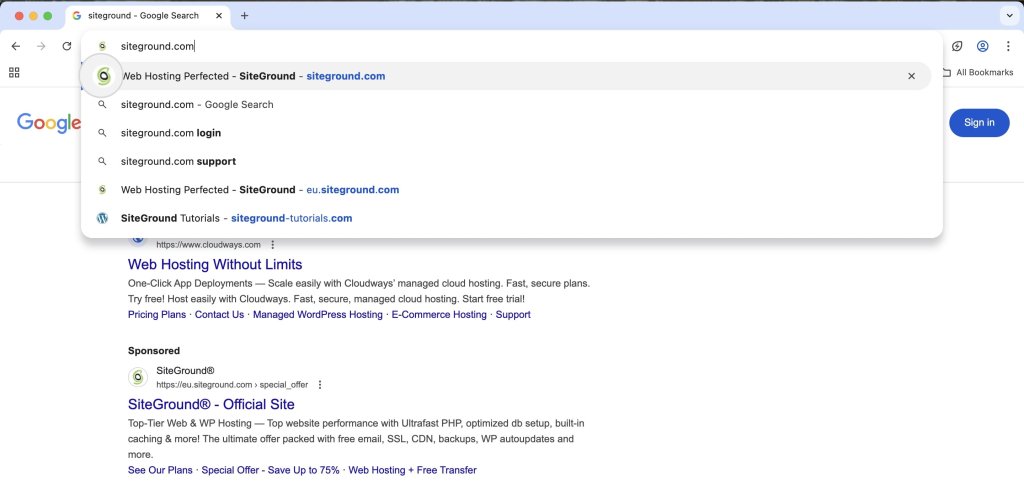Click the SiteGround favicon in the address bar

102,46
